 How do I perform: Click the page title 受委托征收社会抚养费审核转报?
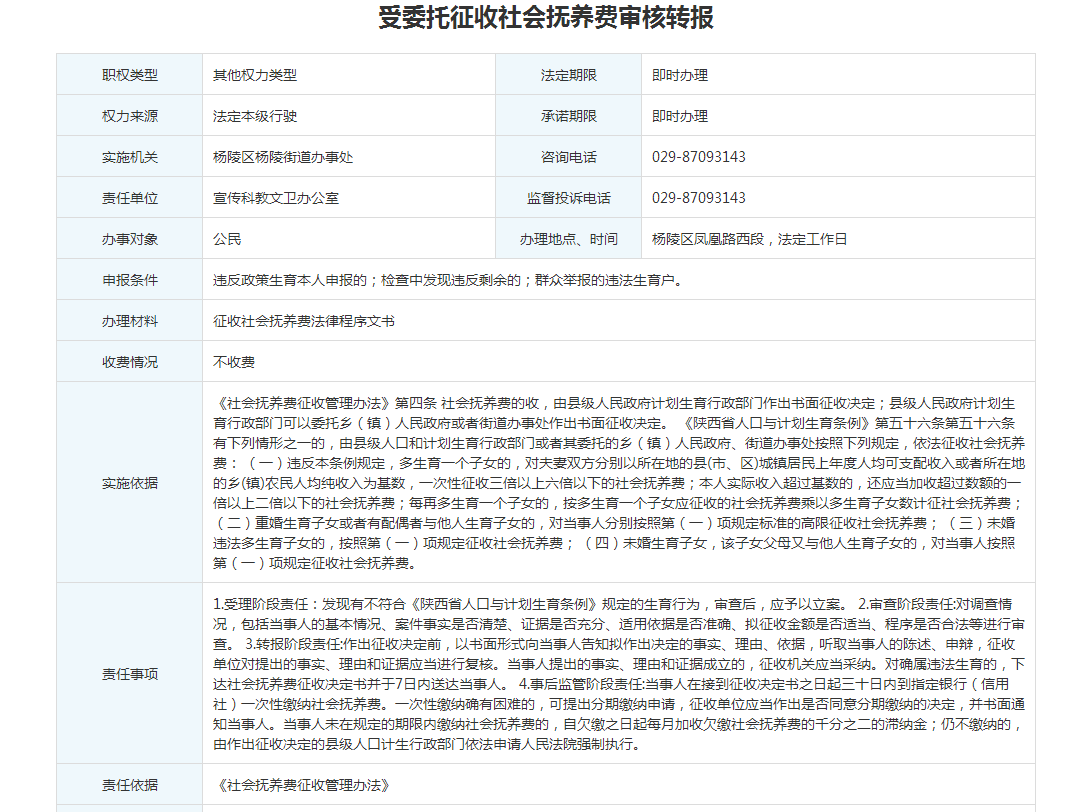tap(546, 19)
